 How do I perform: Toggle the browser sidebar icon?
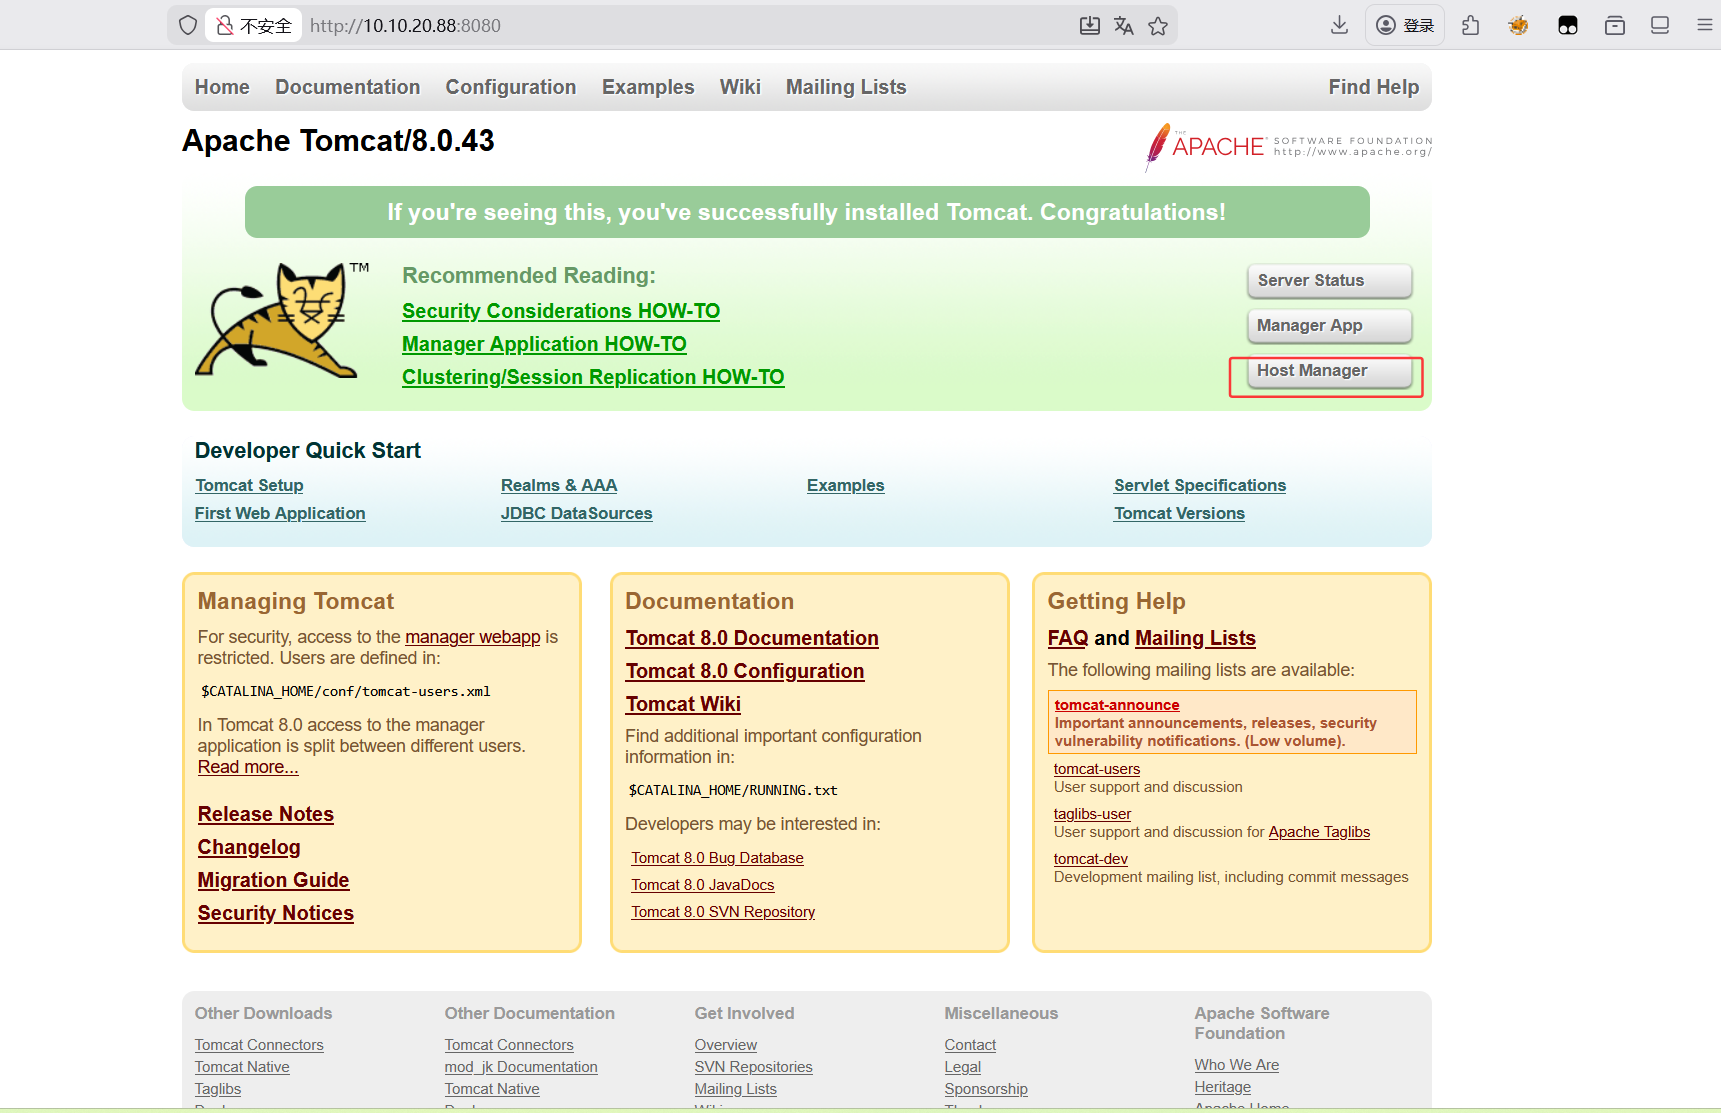pos(1660,26)
